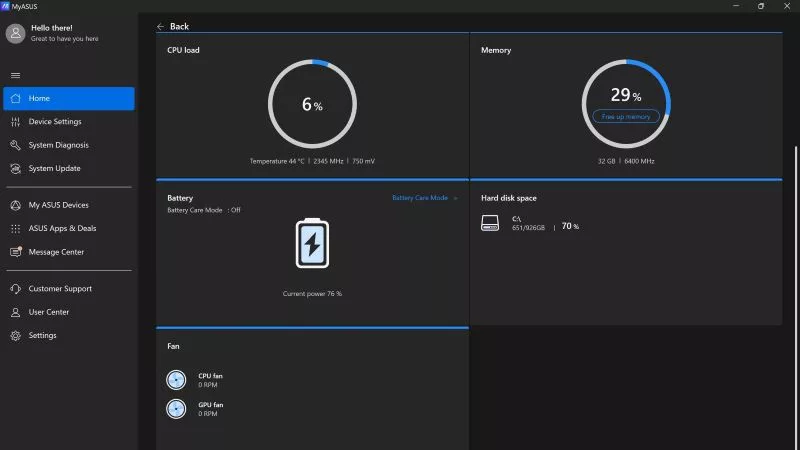
Task: Click the '70 %' disk usage value
Action: pyautogui.click(x=570, y=226)
